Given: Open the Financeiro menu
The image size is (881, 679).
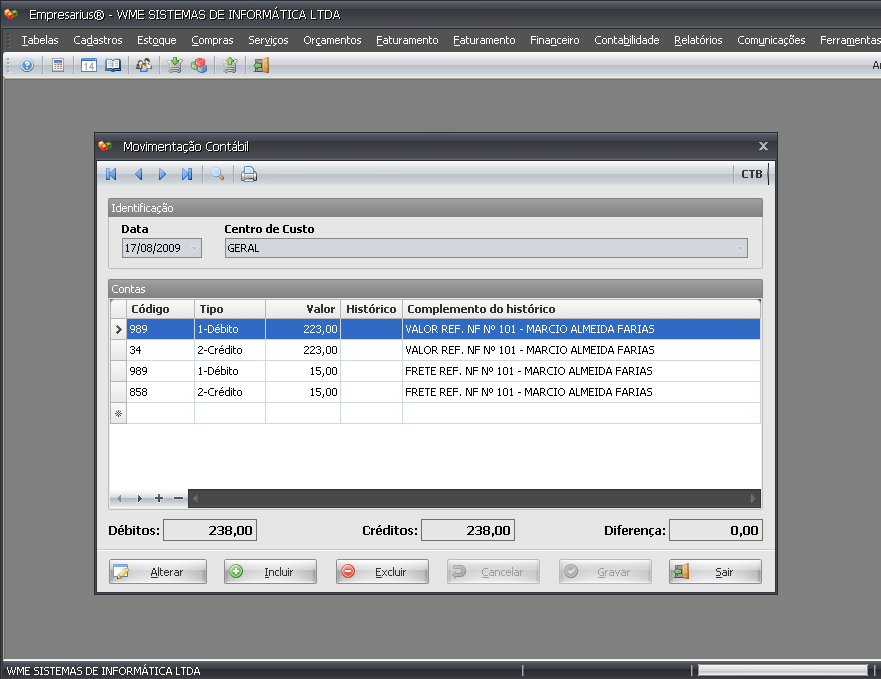Looking at the screenshot, I should [554, 40].
